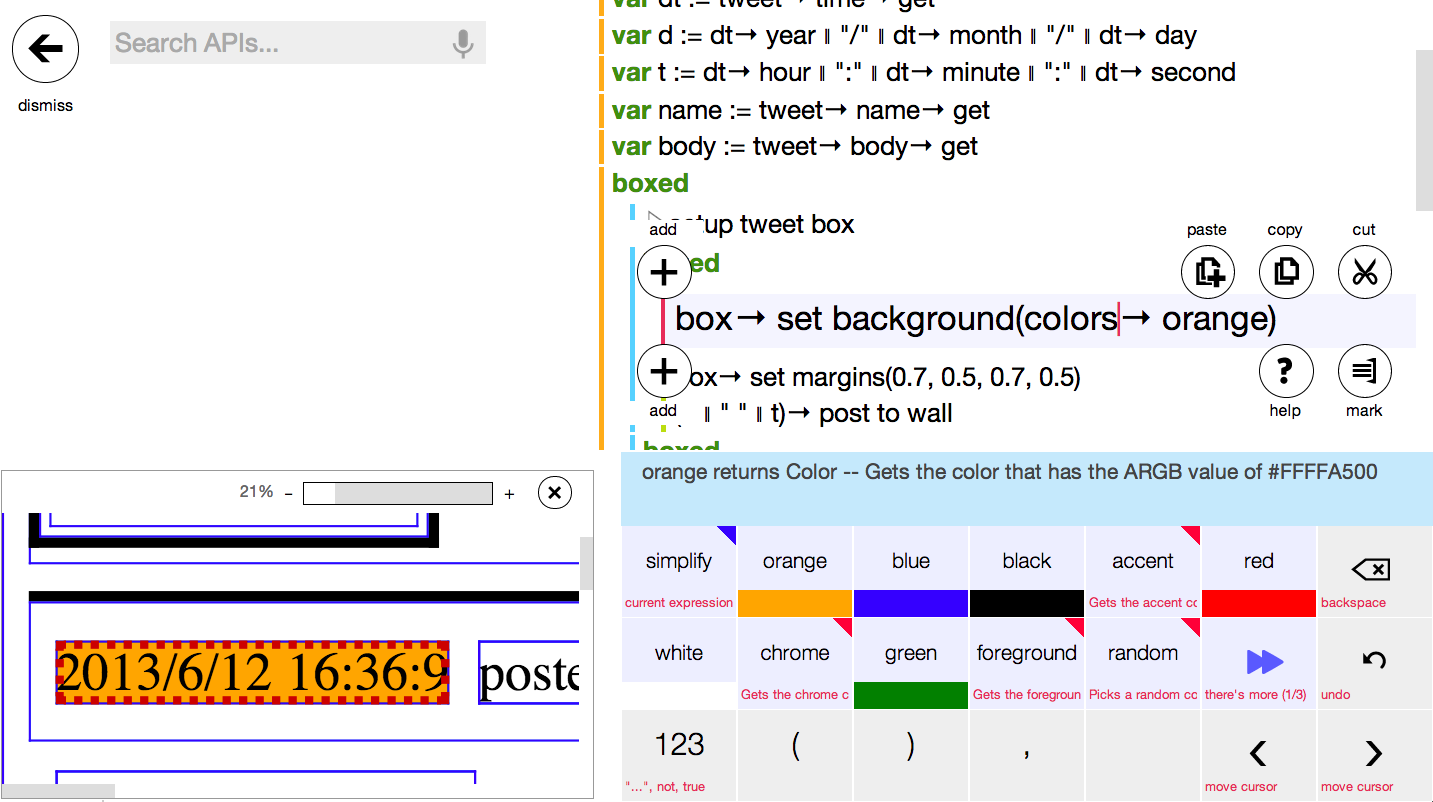Add a line below with lower plus button
The height and width of the screenshot is (802, 1433).
[x=664, y=372]
